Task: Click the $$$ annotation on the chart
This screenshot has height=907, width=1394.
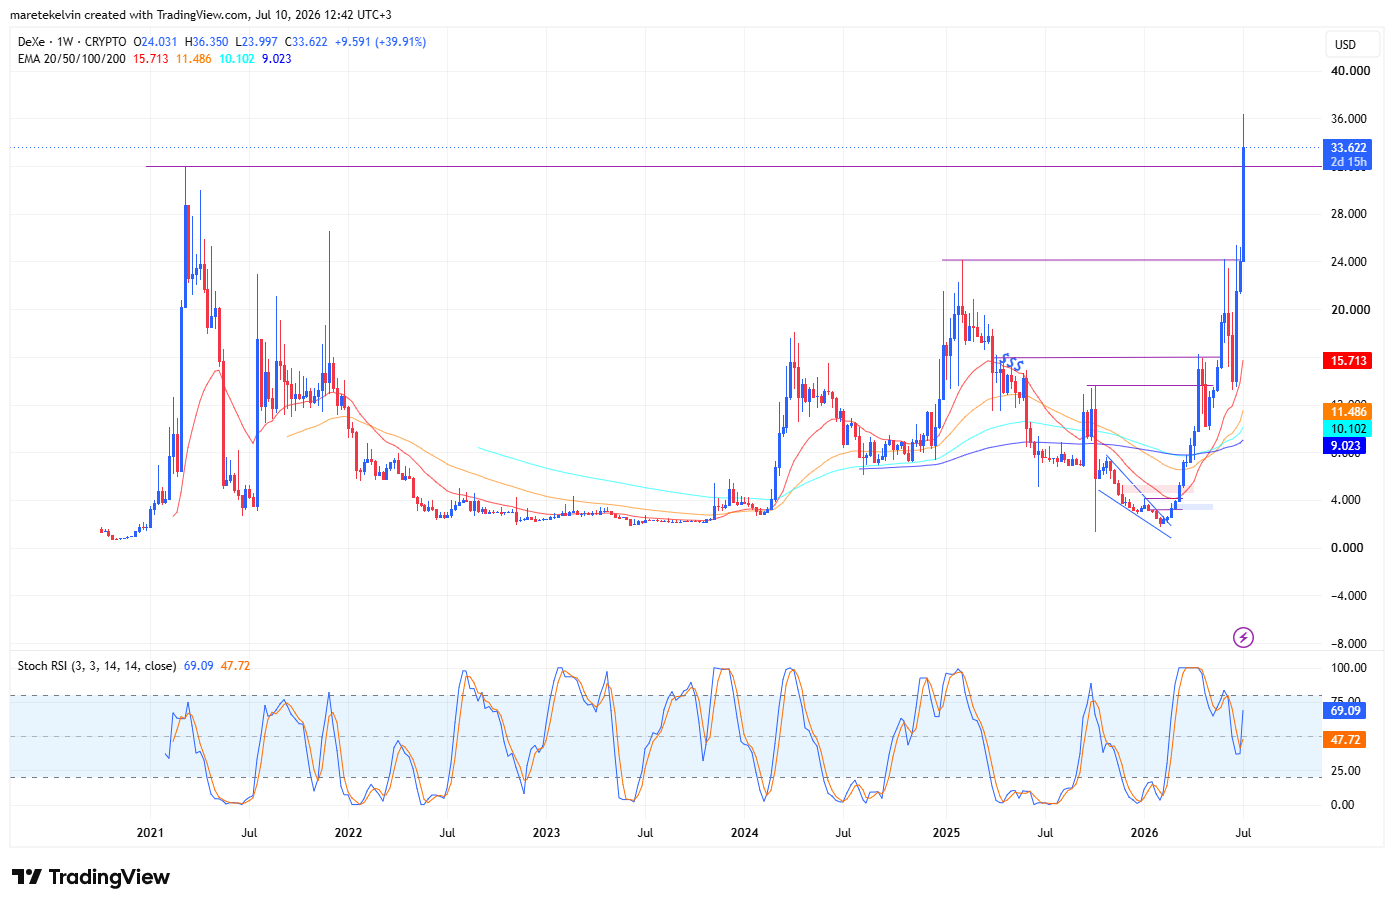Action: [1012, 363]
